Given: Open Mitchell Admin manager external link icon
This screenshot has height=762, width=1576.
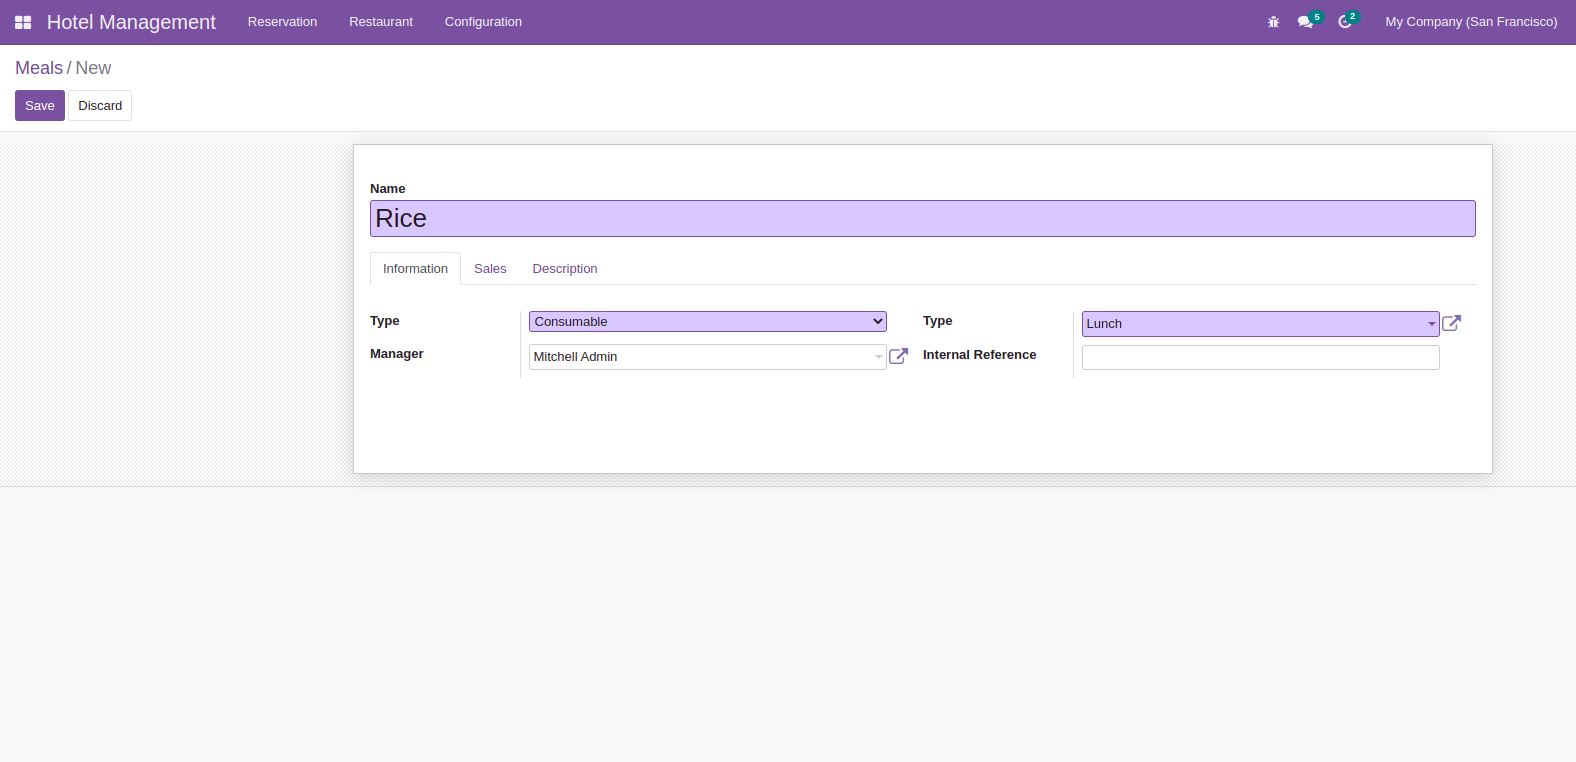Looking at the screenshot, I should click(x=899, y=356).
